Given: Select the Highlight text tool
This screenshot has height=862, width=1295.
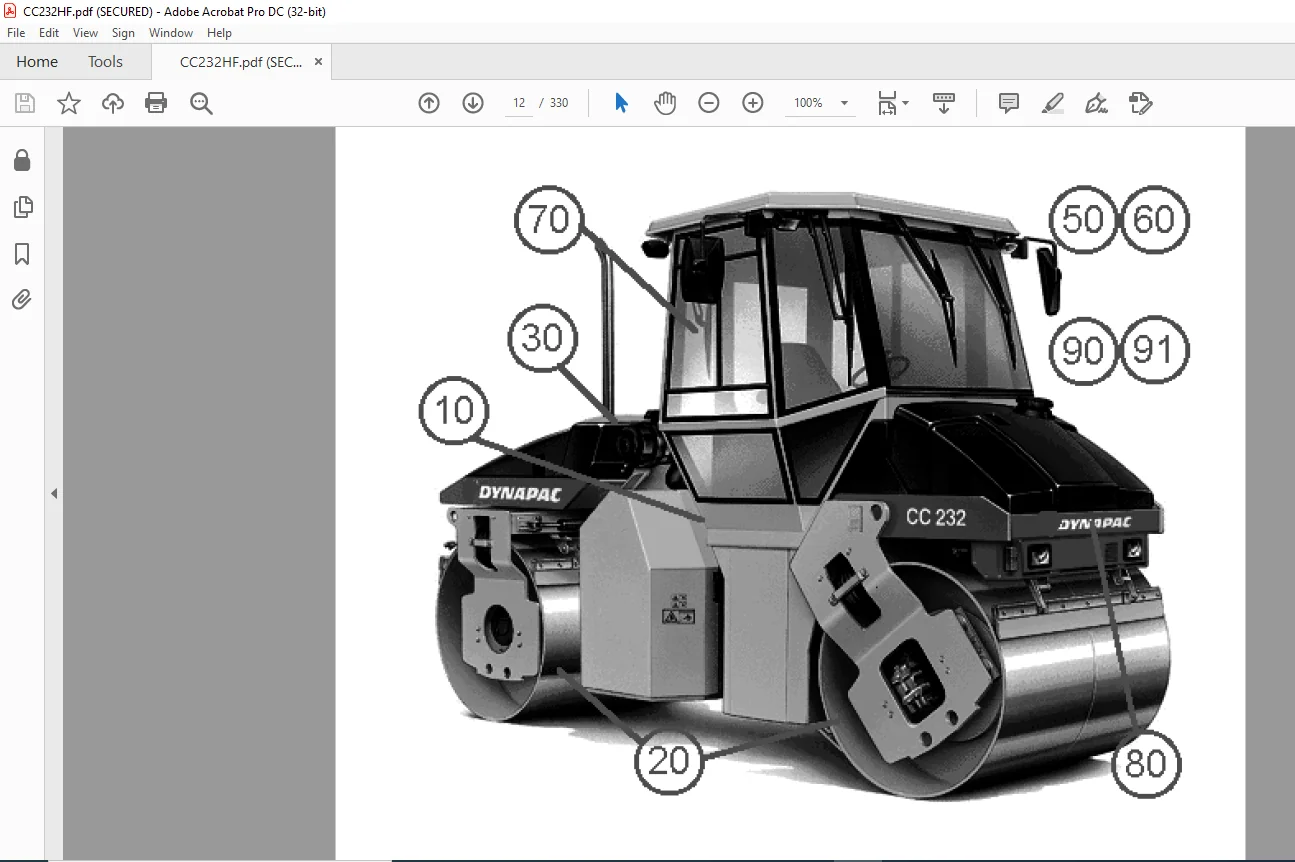Looking at the screenshot, I should (1052, 103).
